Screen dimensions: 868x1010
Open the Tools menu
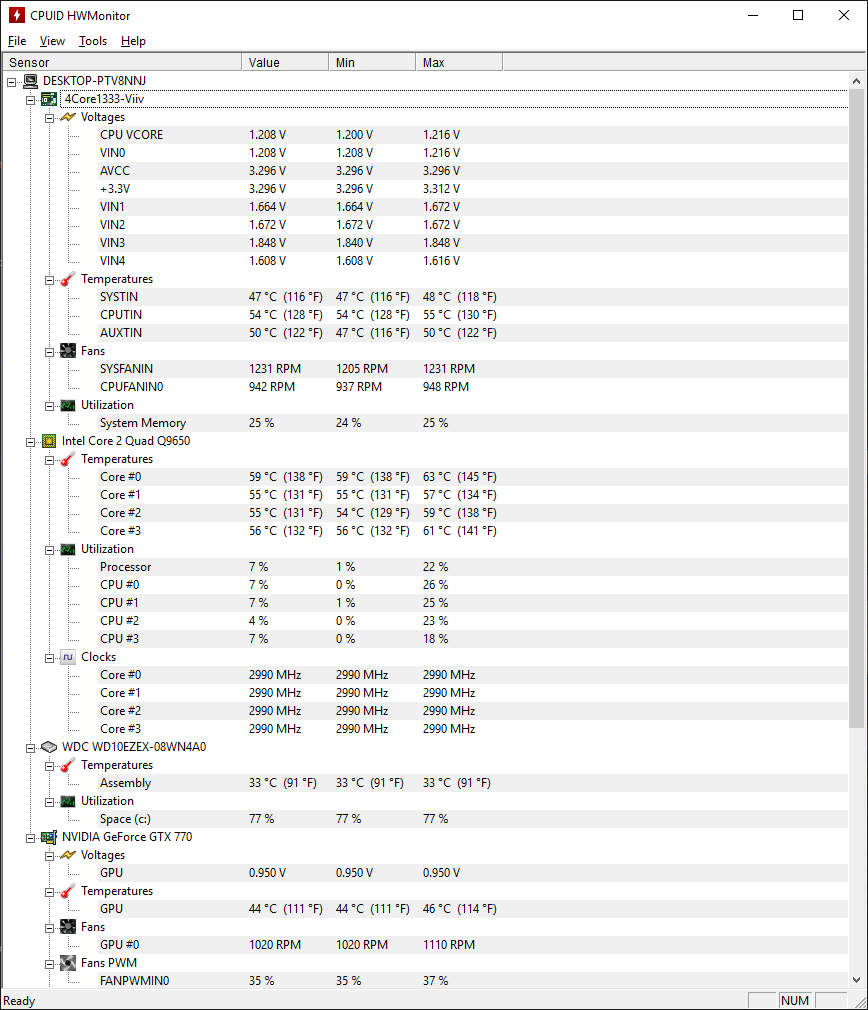coord(93,41)
